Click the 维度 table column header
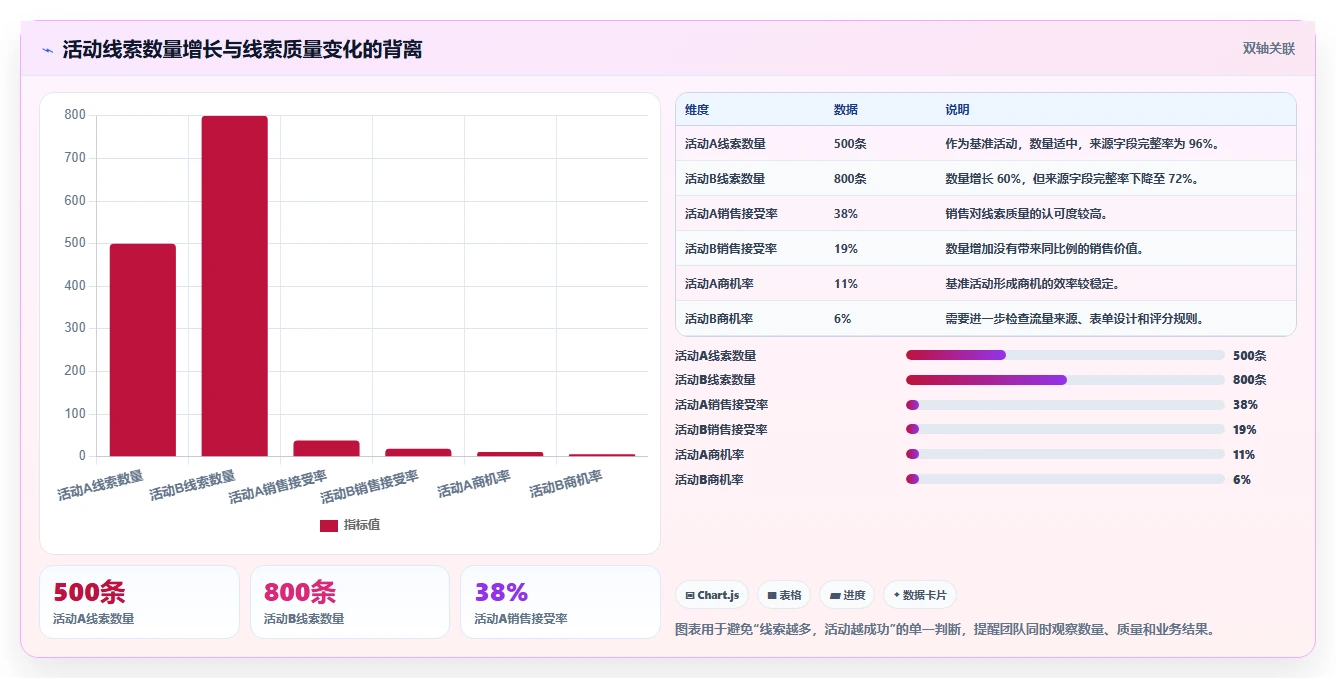 [697, 110]
